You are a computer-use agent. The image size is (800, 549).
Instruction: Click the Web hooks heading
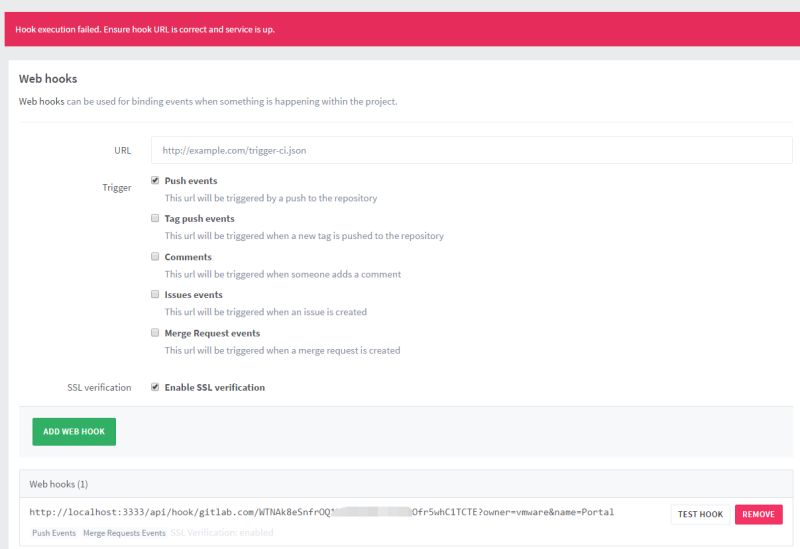tap(48, 79)
